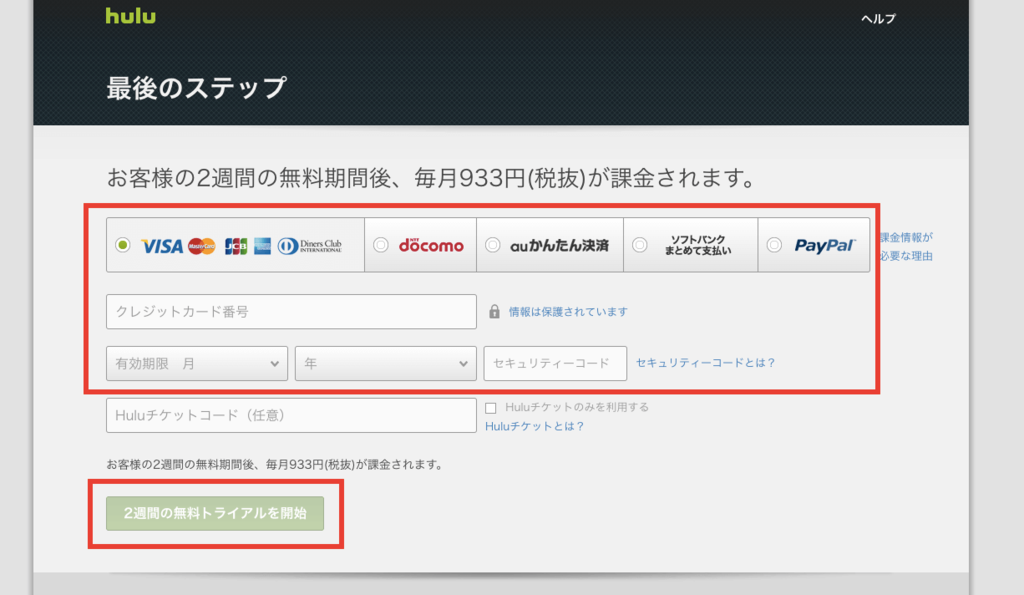This screenshot has height=595, width=1024.
Task: Select the SoftBank payment radio button
Action: (640, 245)
